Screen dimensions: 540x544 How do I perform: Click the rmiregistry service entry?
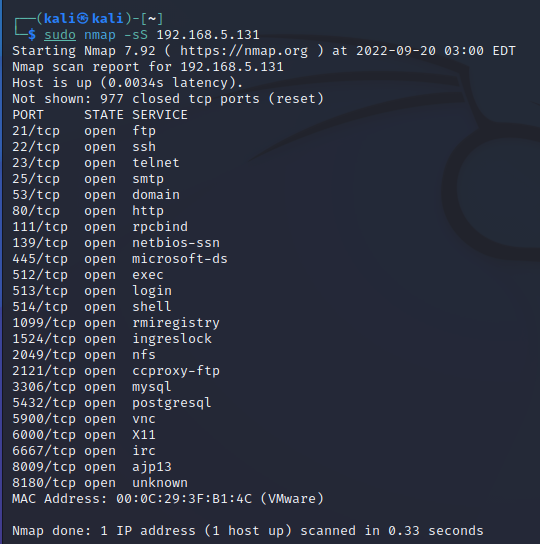(x=176, y=323)
